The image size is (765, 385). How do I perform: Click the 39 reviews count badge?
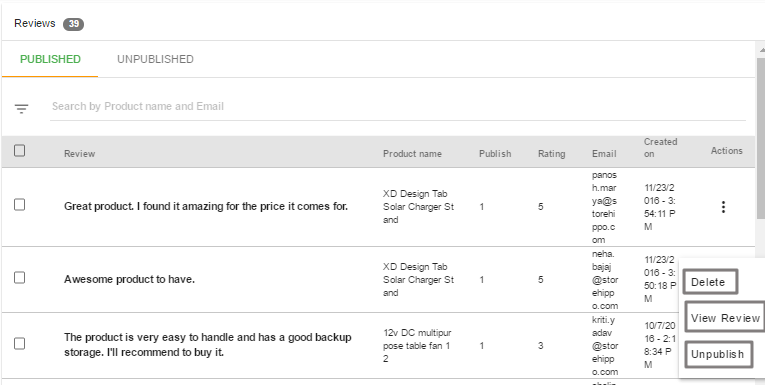coord(74,24)
